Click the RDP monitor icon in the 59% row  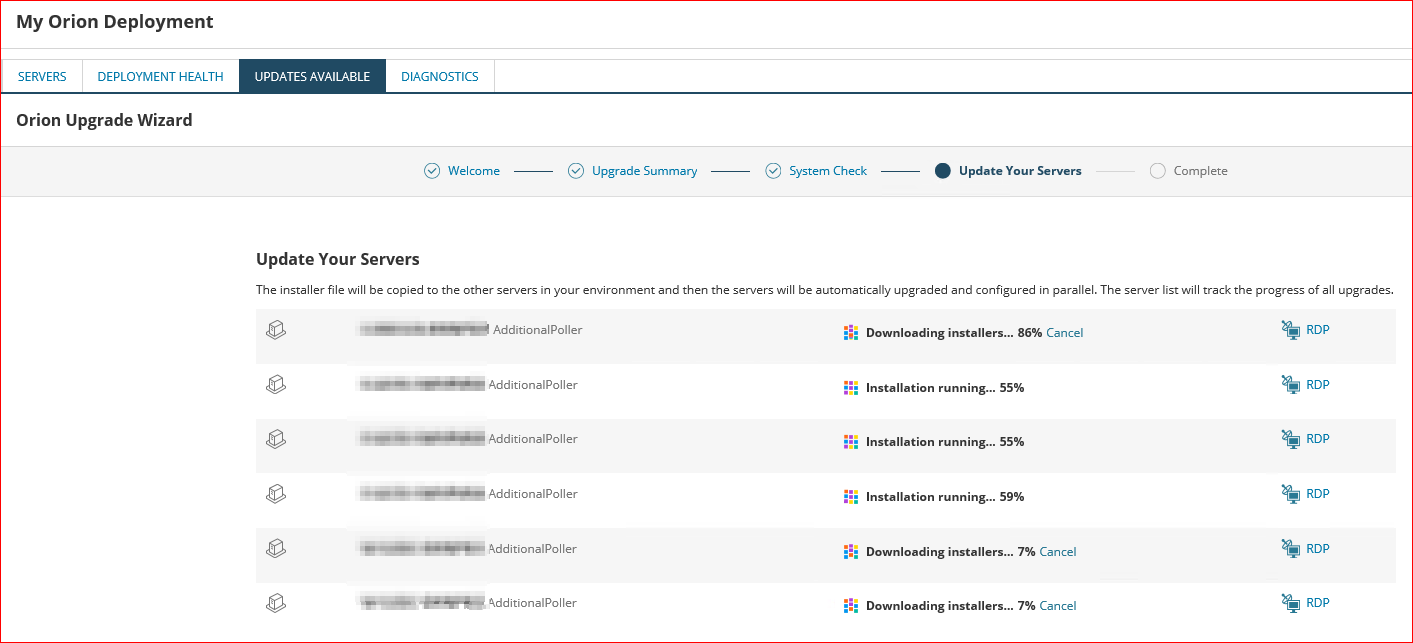1290,494
